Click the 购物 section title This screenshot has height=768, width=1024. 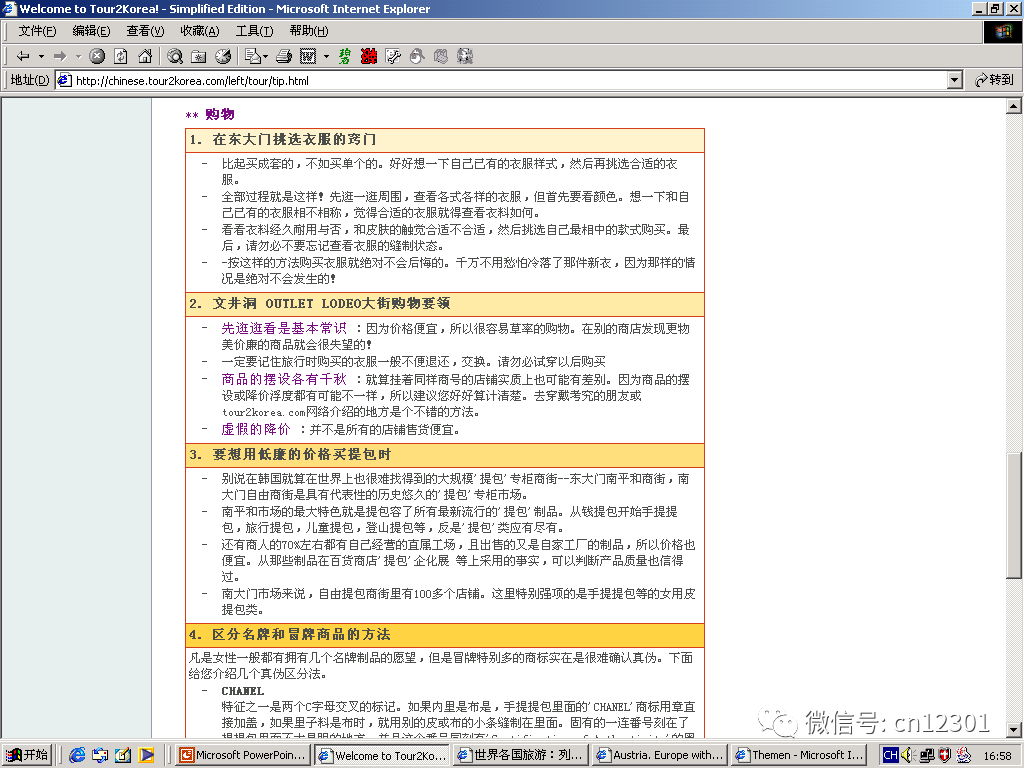(219, 114)
